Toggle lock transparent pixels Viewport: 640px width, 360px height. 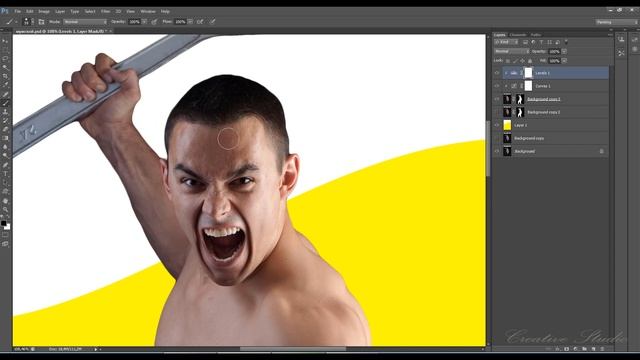508,61
